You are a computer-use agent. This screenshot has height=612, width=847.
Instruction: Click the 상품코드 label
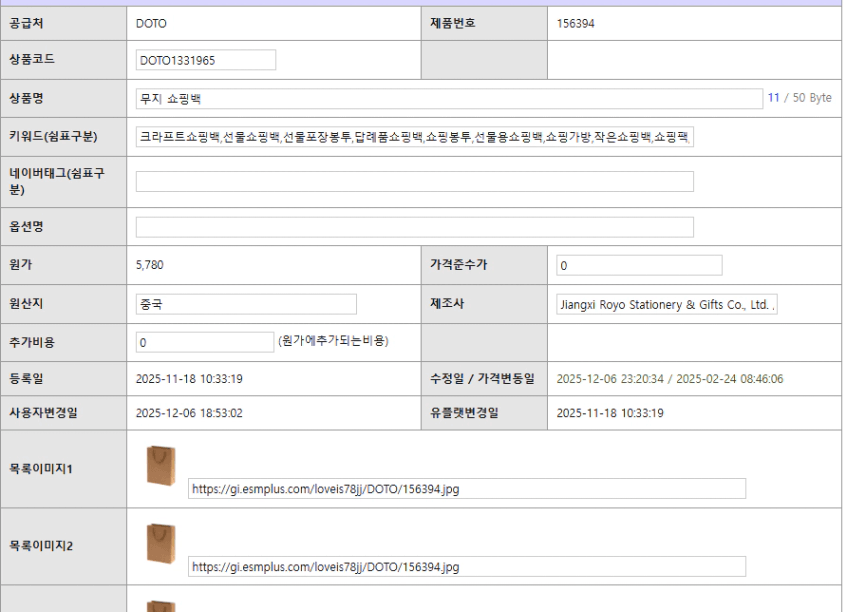32,59
